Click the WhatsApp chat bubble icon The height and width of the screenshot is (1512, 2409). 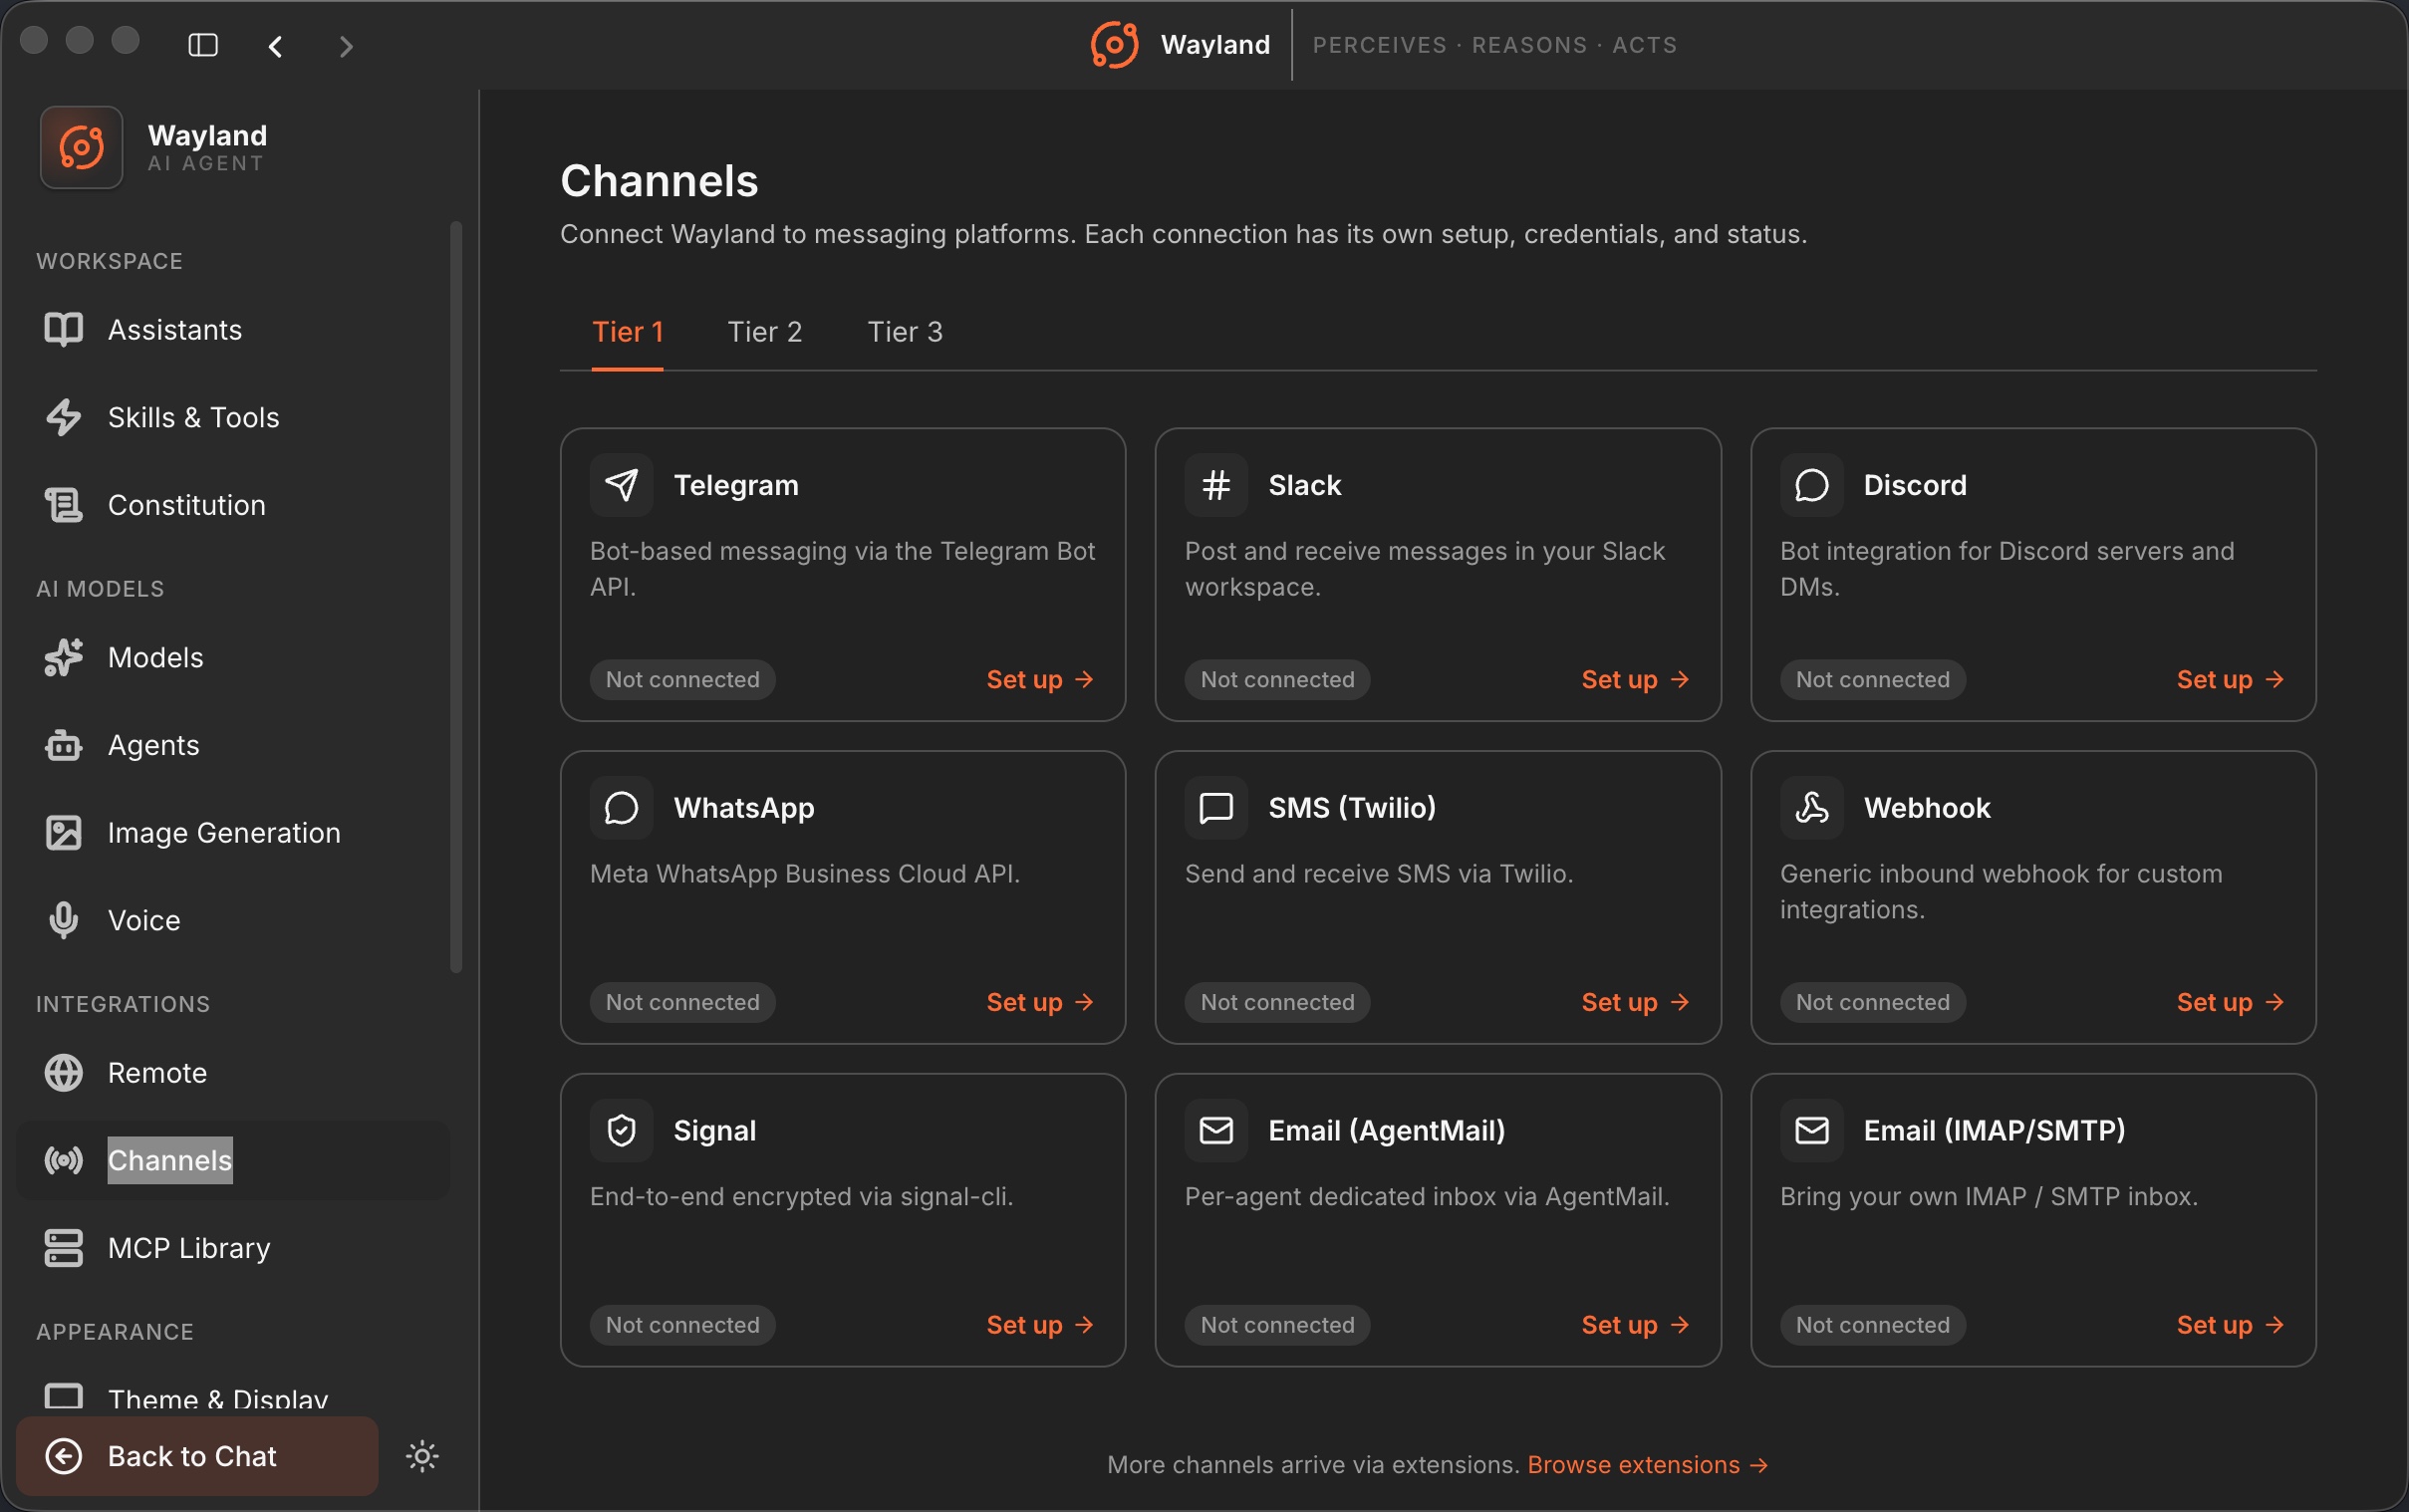point(621,808)
